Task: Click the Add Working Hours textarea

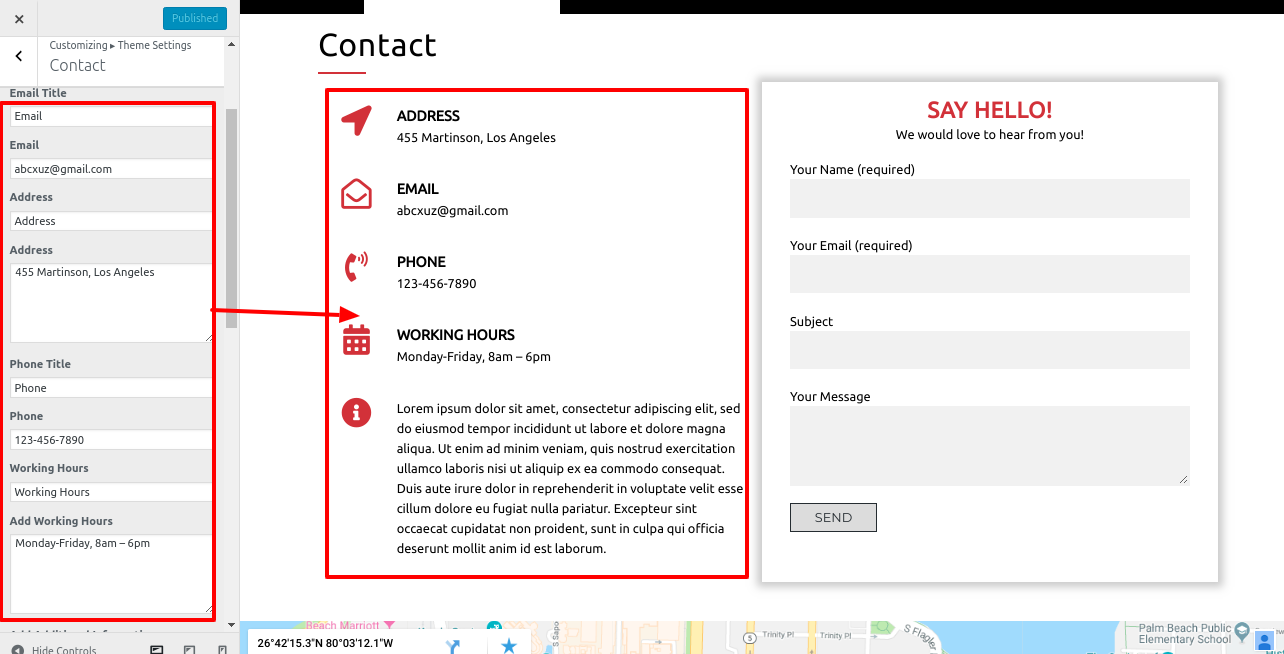Action: [111, 573]
